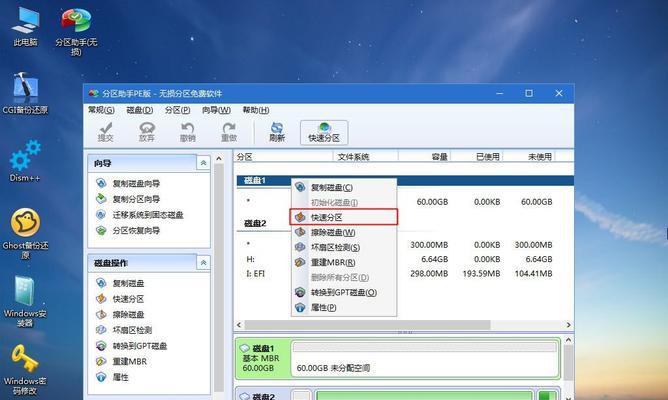Select the H: partition row
Image resolution: width=668 pixels, height=400 pixels.
pyautogui.click(x=404, y=259)
